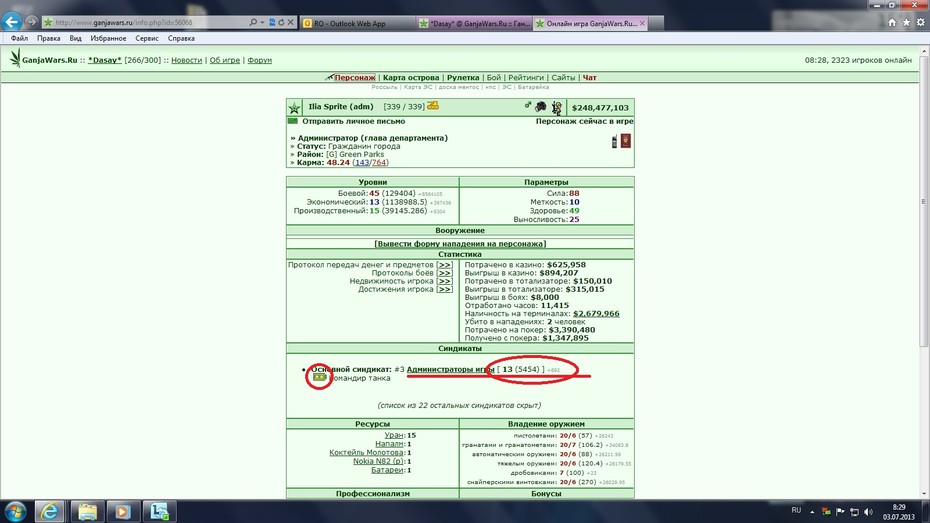Click the Россыпь sub-link
The image size is (930, 523).
384,87
